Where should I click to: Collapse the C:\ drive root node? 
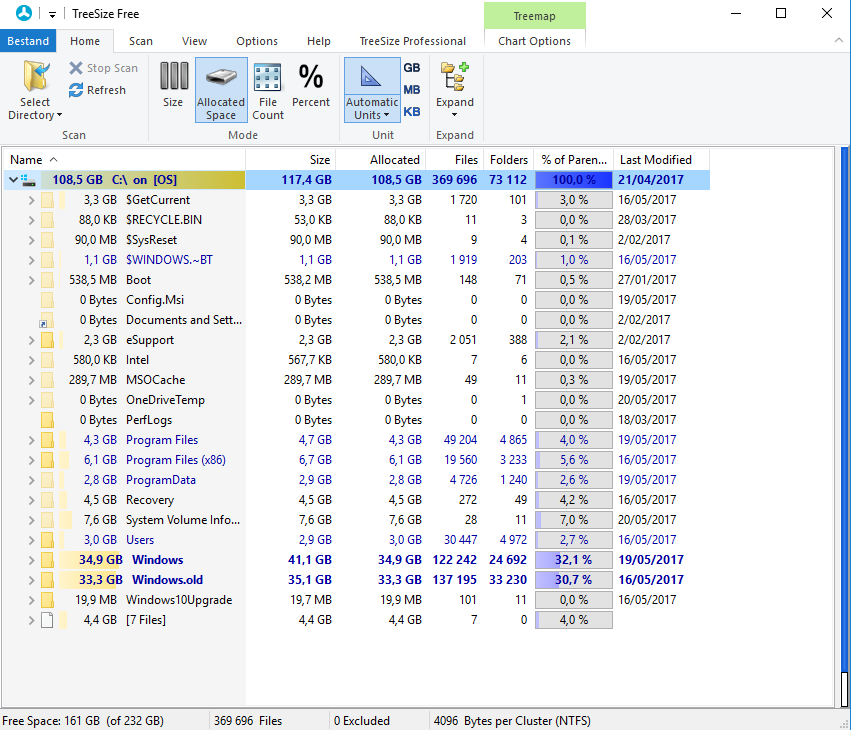[12, 179]
